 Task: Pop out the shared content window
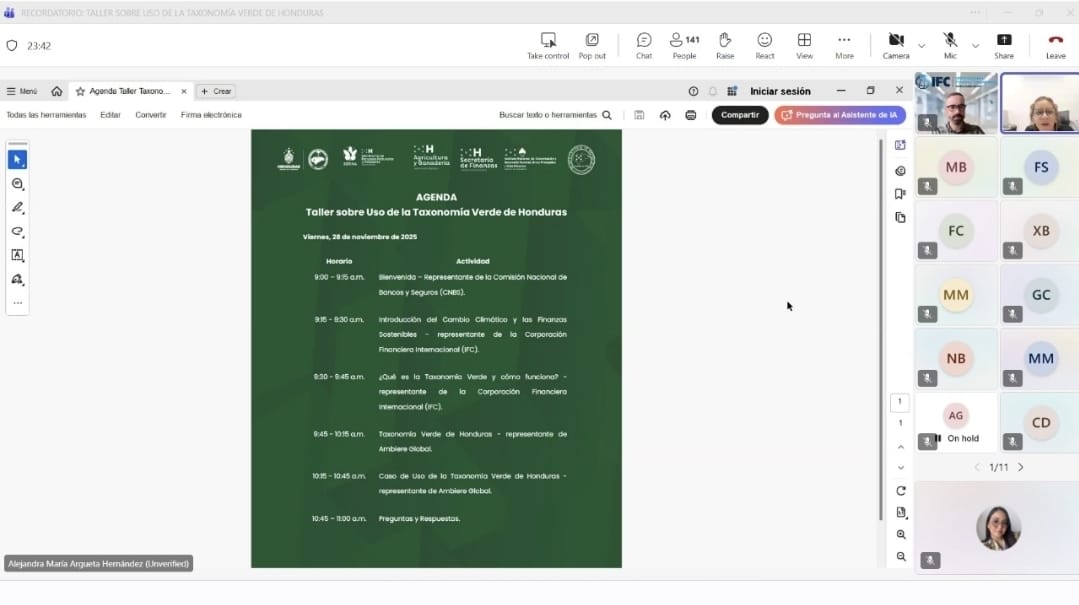(x=592, y=44)
